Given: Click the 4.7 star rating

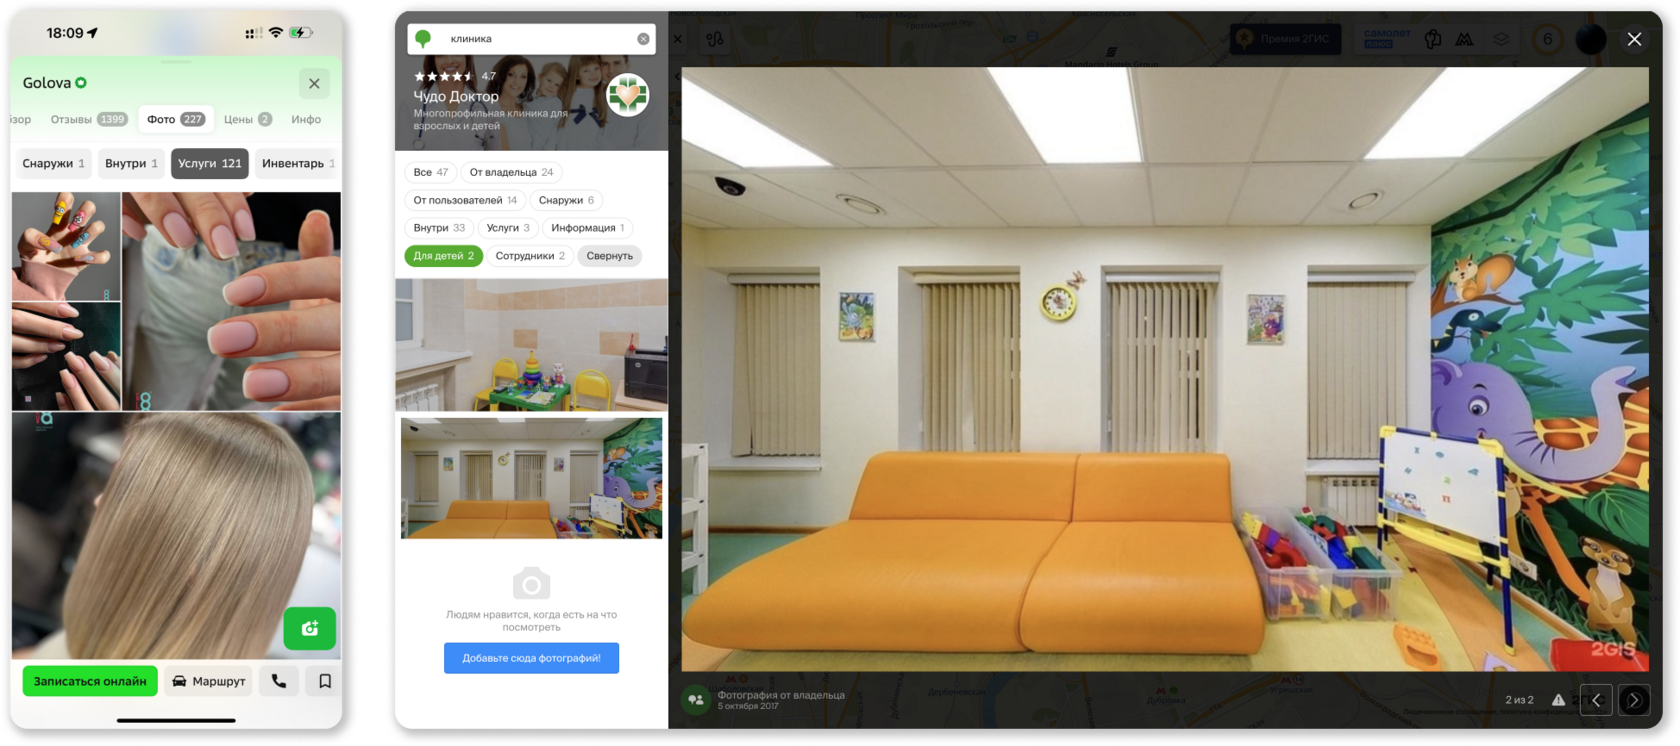Looking at the screenshot, I should click(x=455, y=76).
